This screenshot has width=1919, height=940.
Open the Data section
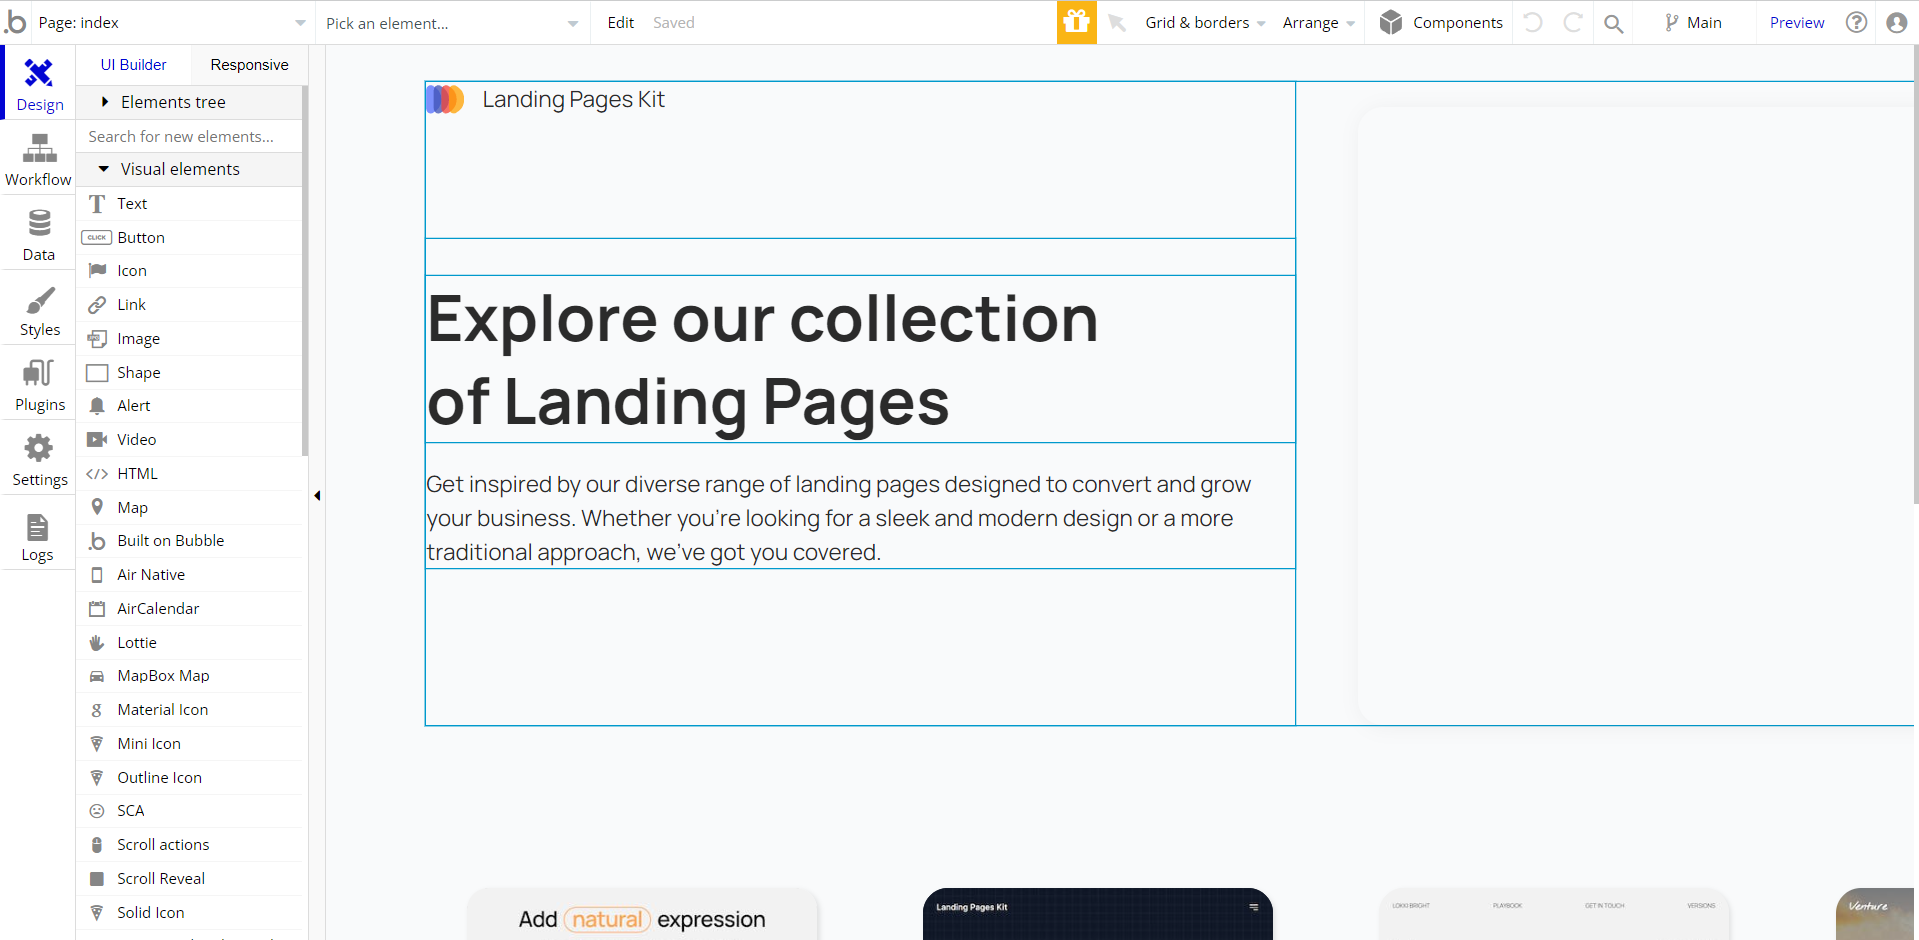pos(39,235)
